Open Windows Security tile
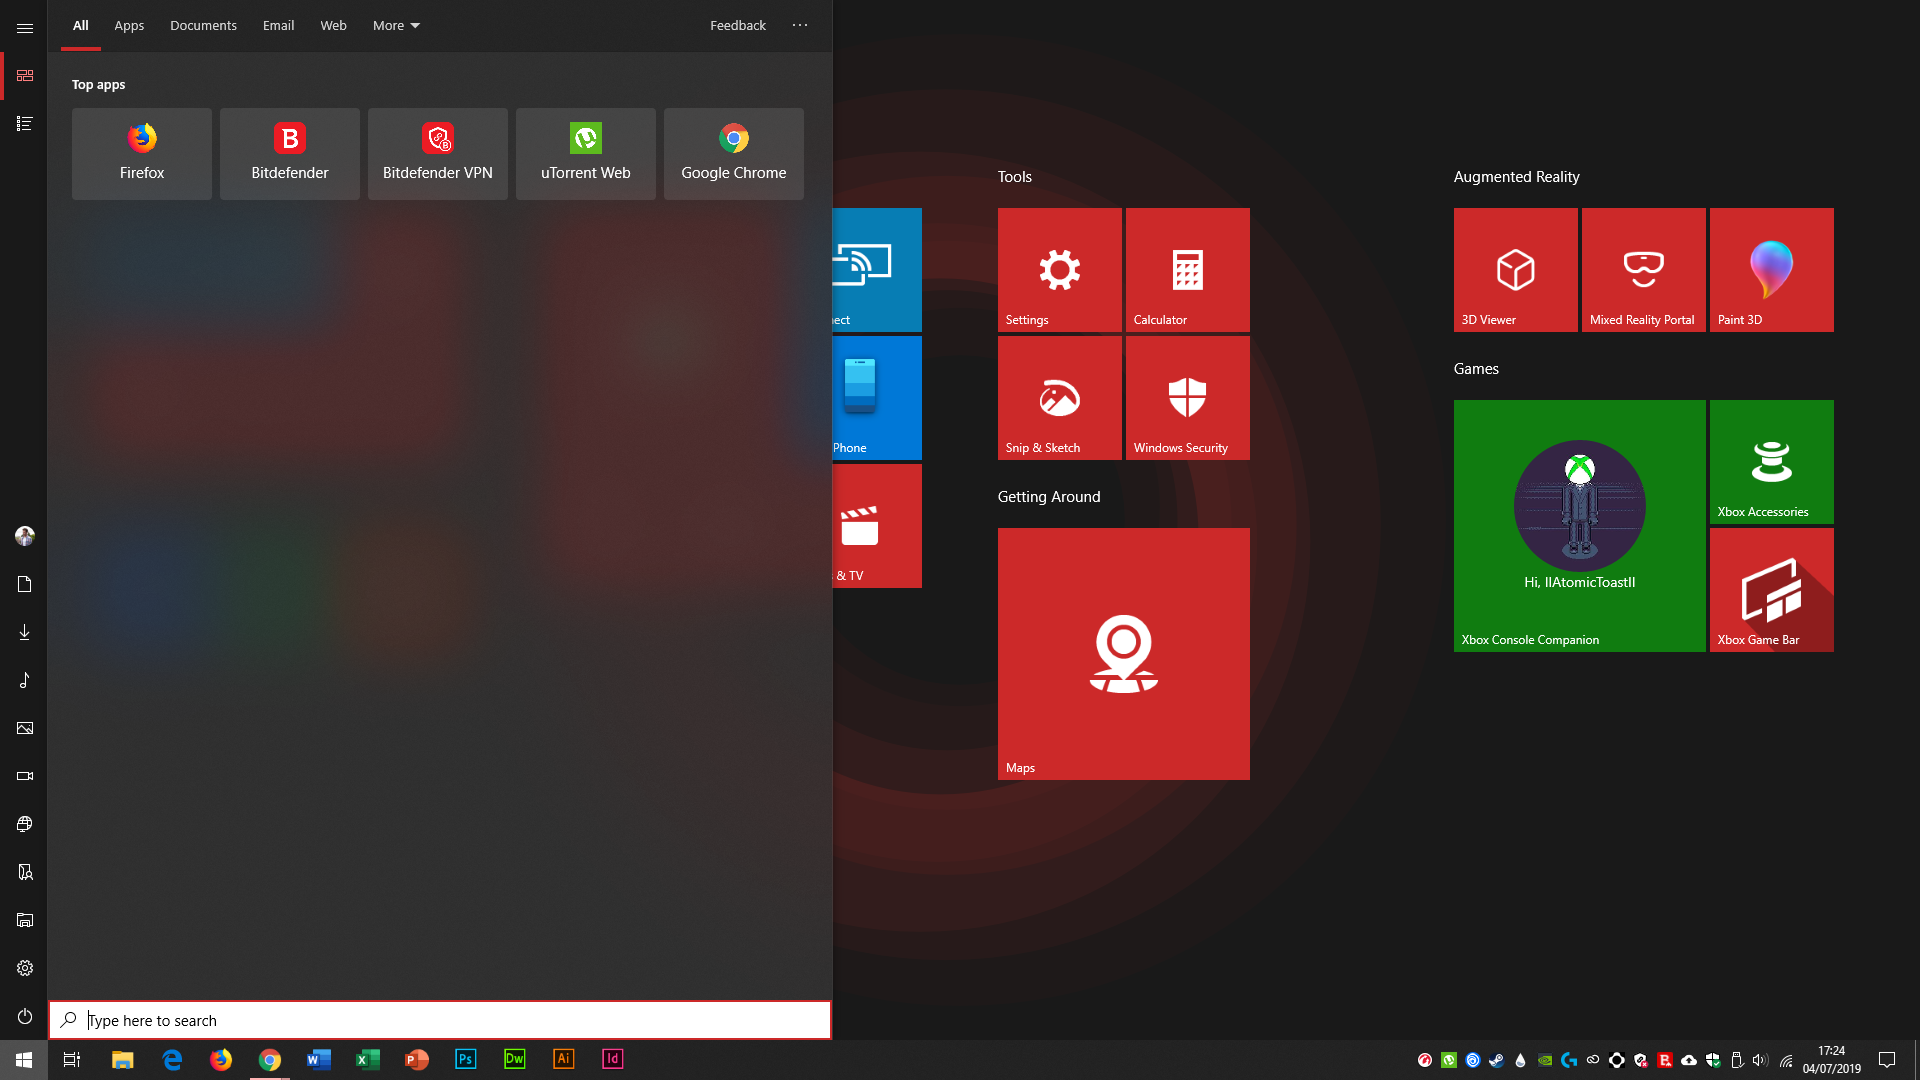The width and height of the screenshot is (1920, 1080). click(1188, 398)
